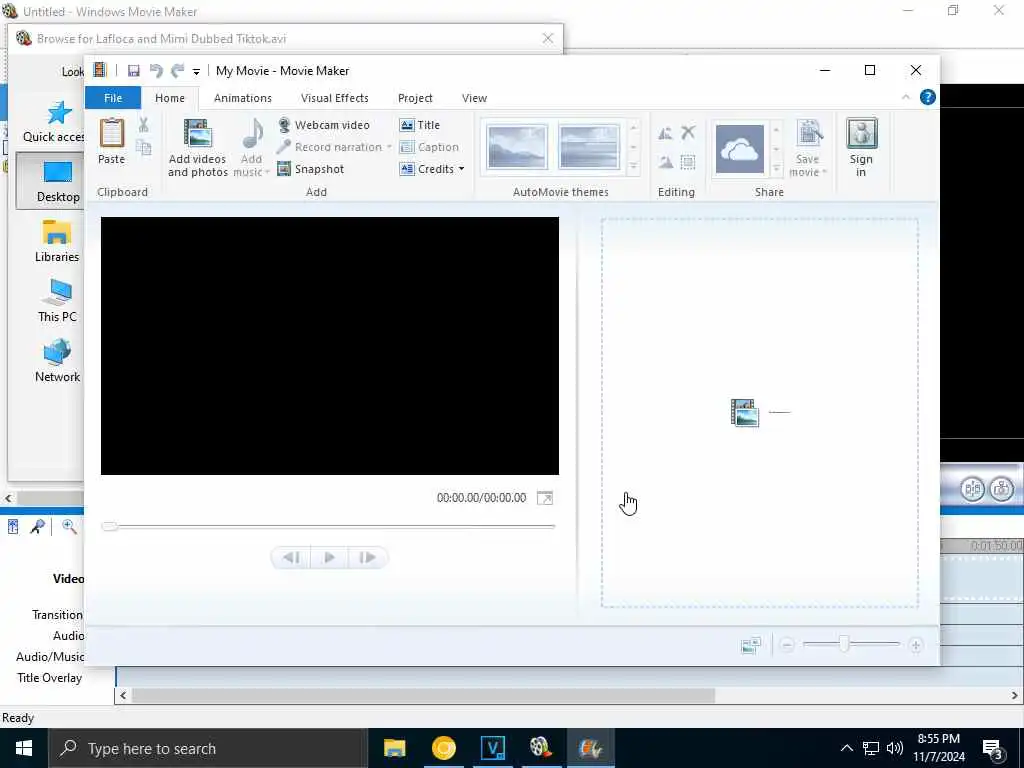
Task: Click the Windows Movie Maker take picture button
Action: [1001, 488]
